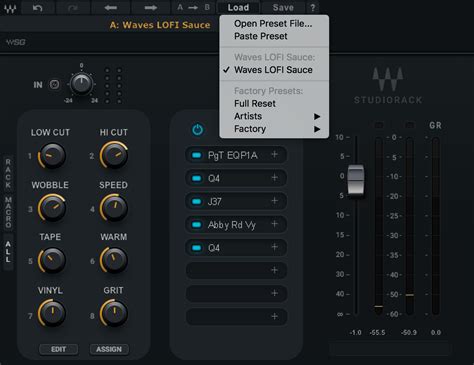Expand the Factory presets submenu
This screenshot has width=474, height=365.
(274, 129)
